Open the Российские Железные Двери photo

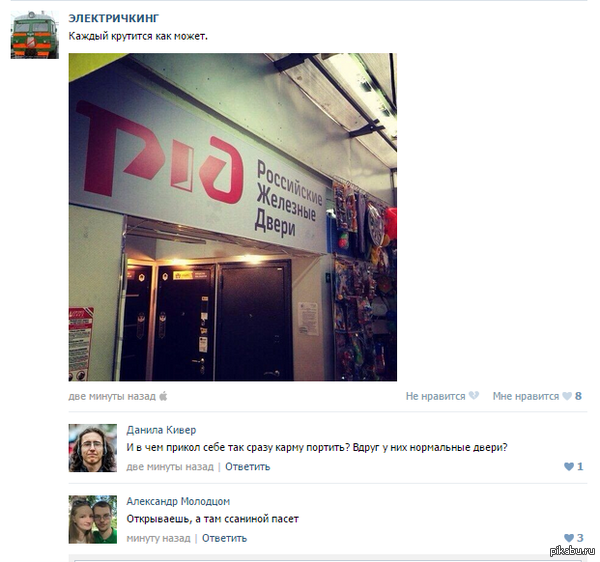coord(233,217)
